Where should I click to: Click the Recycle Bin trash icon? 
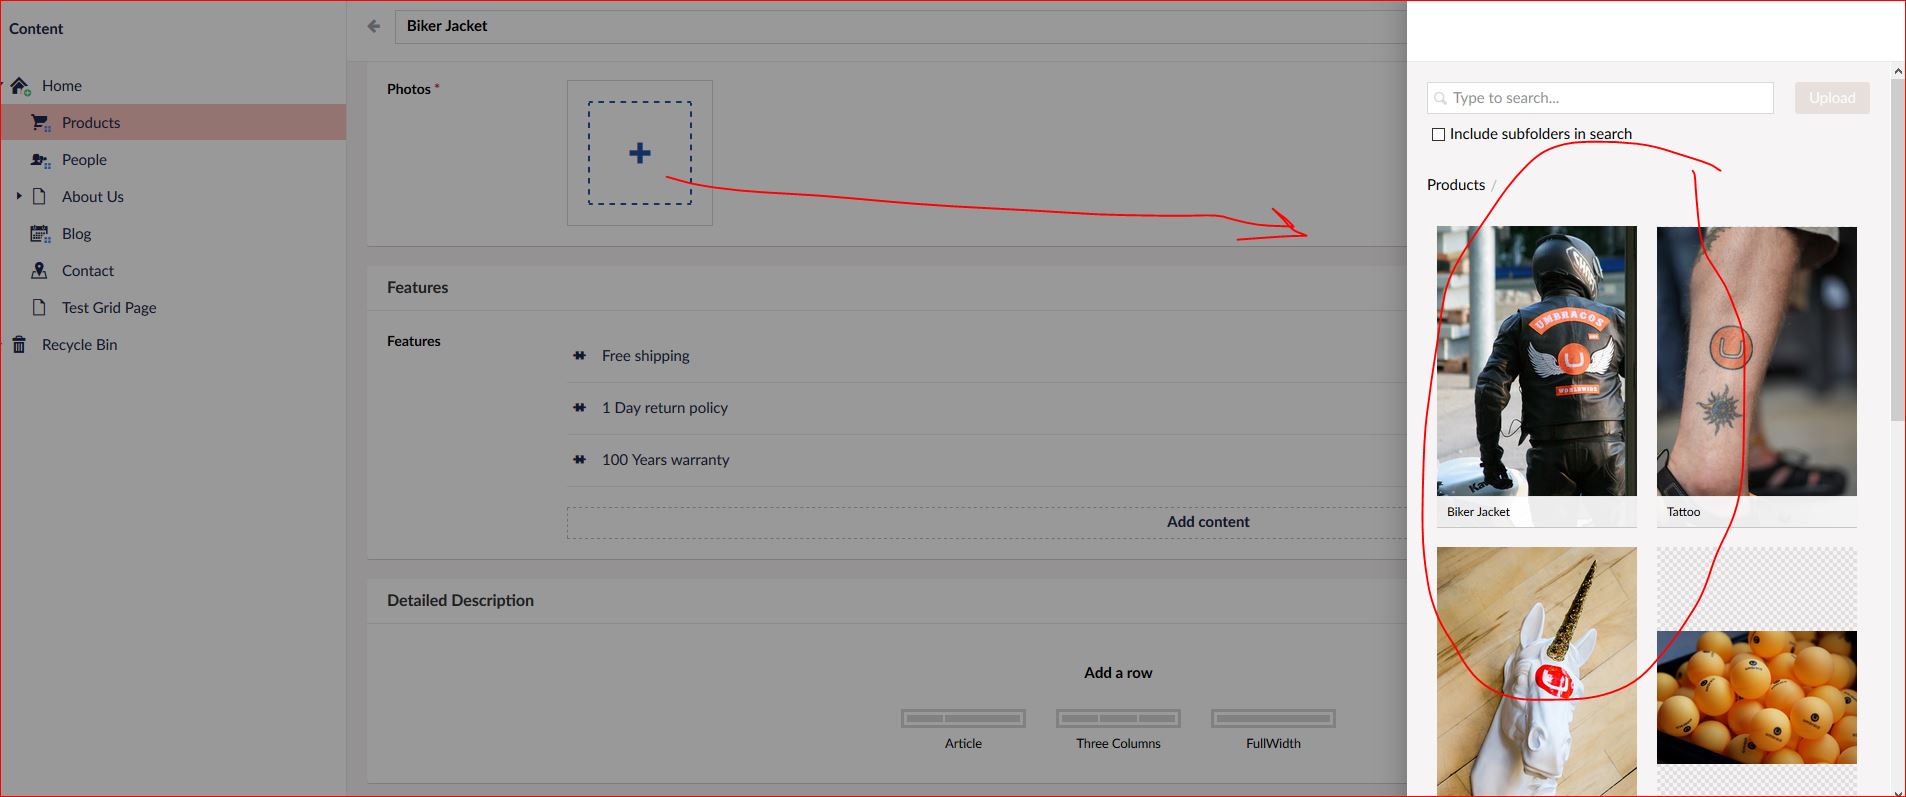(x=19, y=345)
